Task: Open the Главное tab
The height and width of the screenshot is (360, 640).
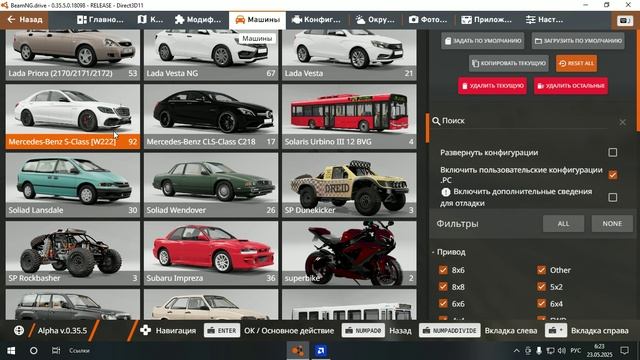Action: tap(100, 20)
